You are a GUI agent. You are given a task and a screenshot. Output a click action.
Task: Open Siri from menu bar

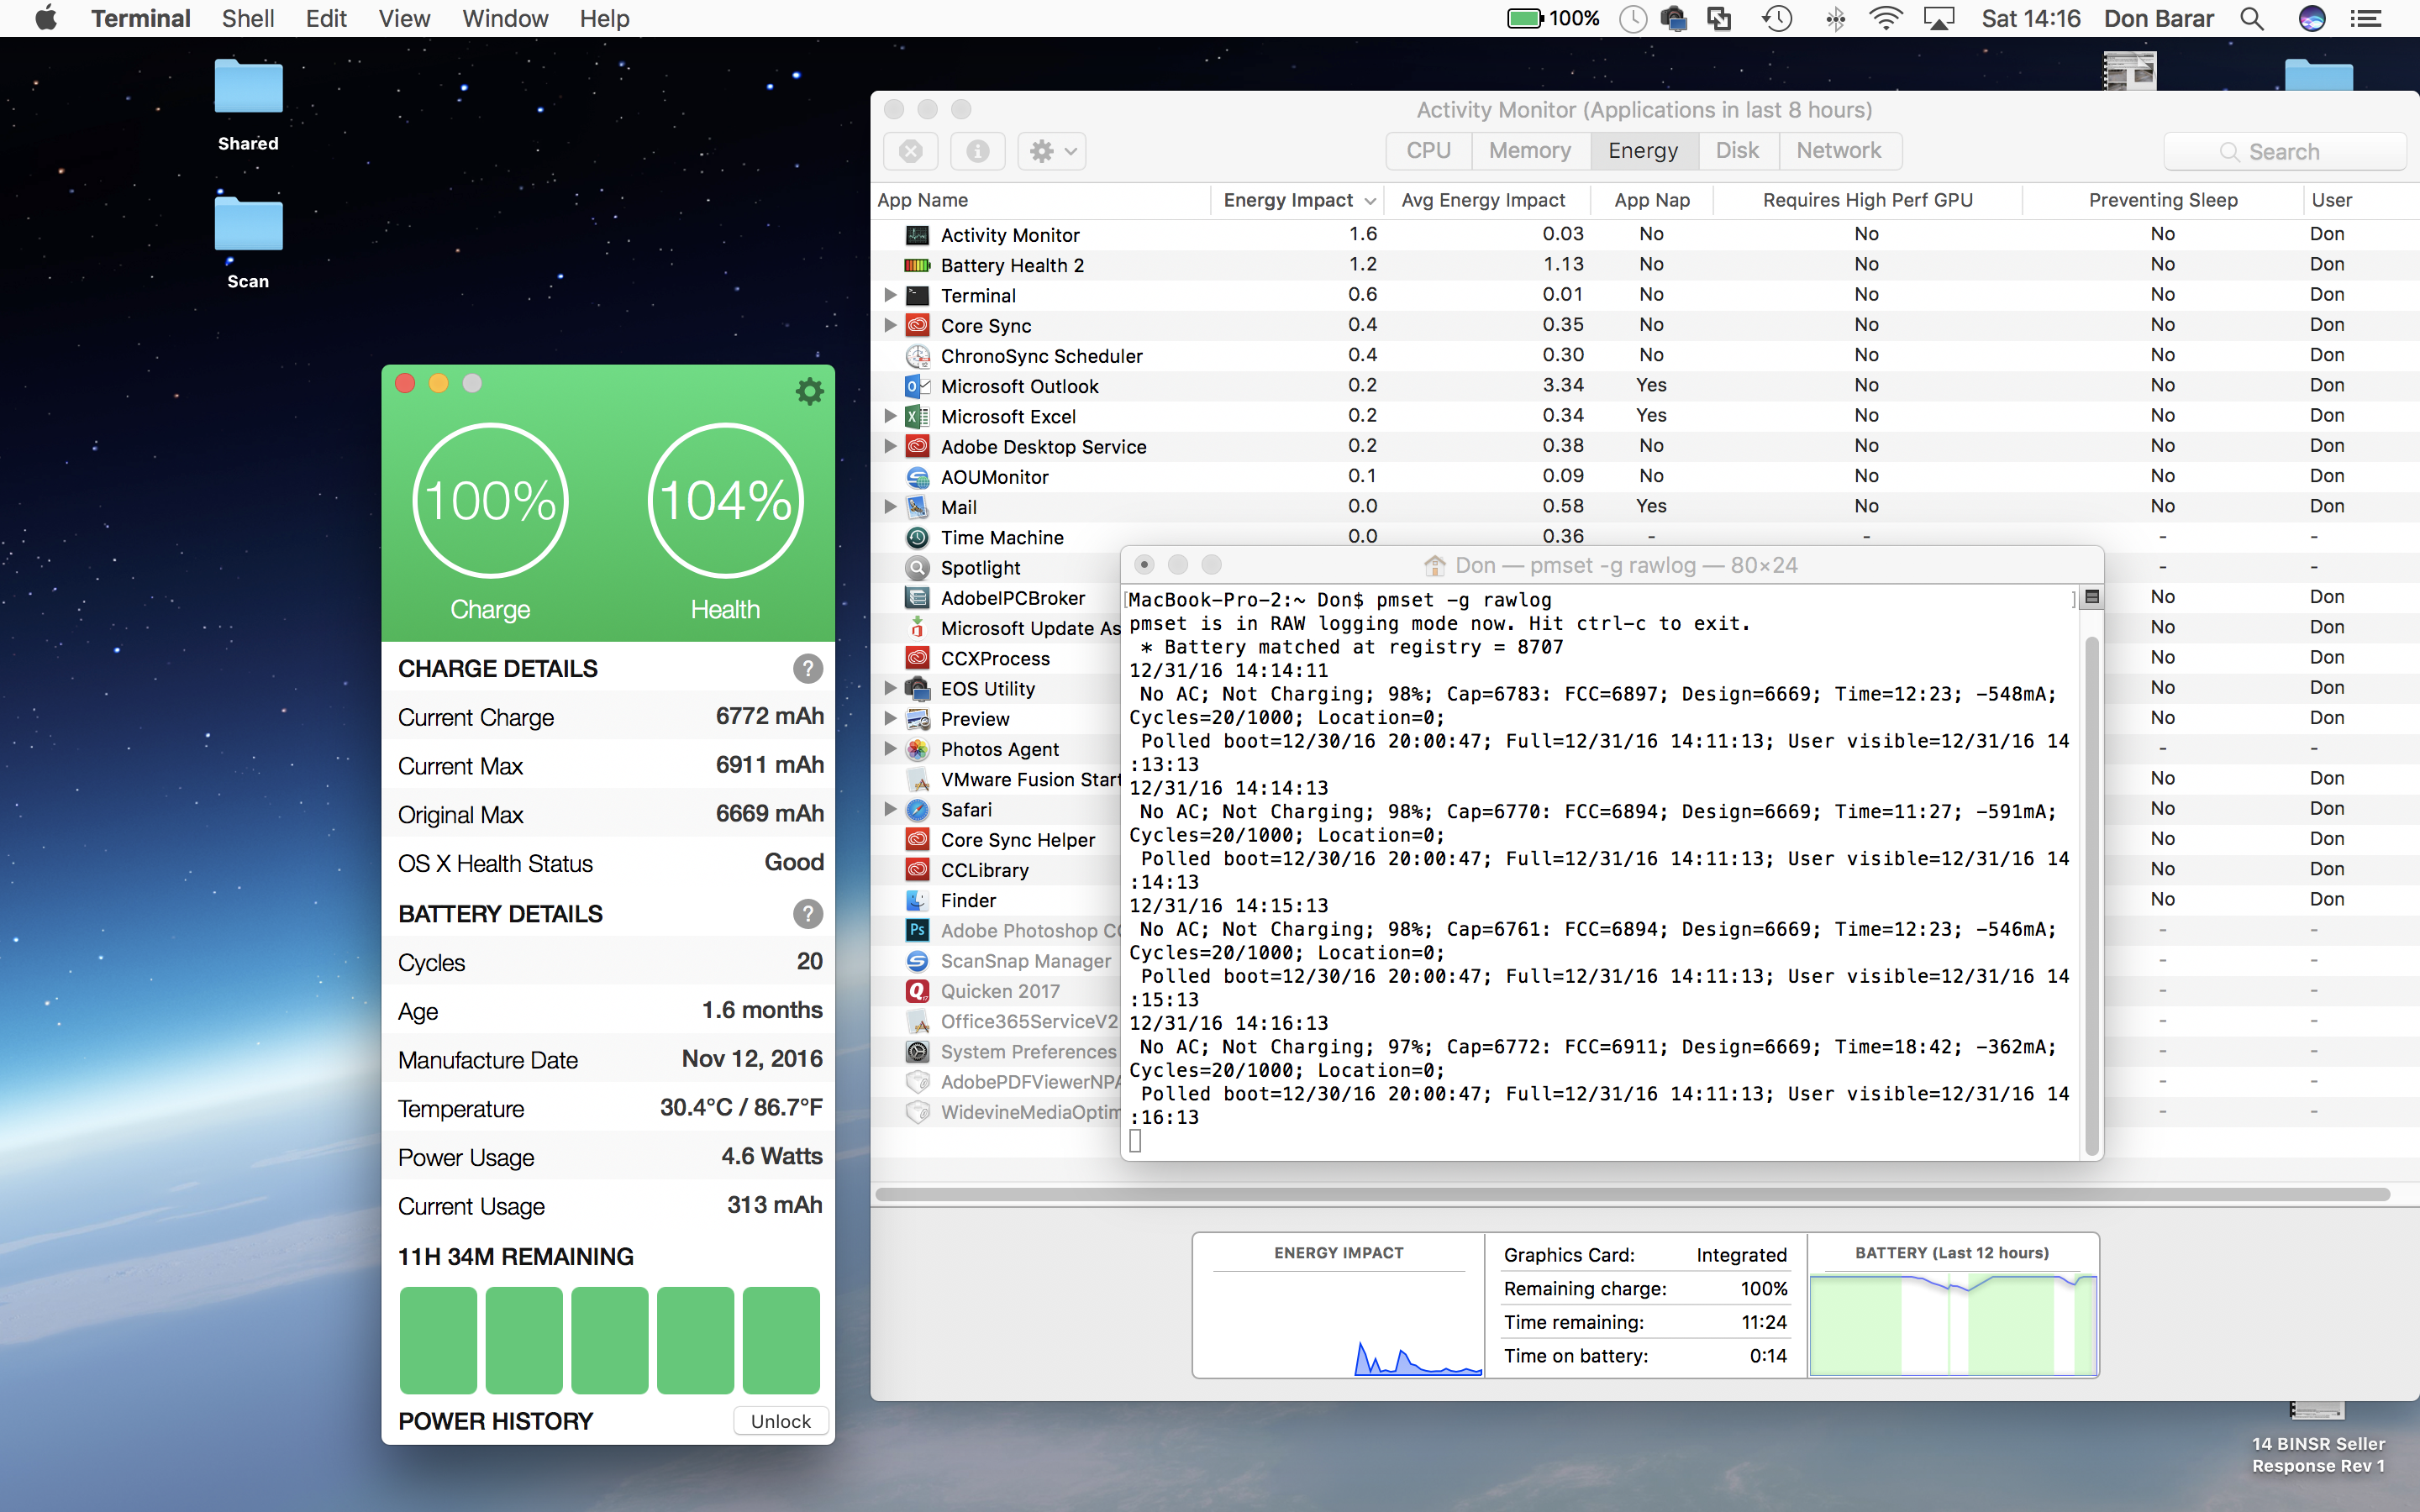(2312, 18)
